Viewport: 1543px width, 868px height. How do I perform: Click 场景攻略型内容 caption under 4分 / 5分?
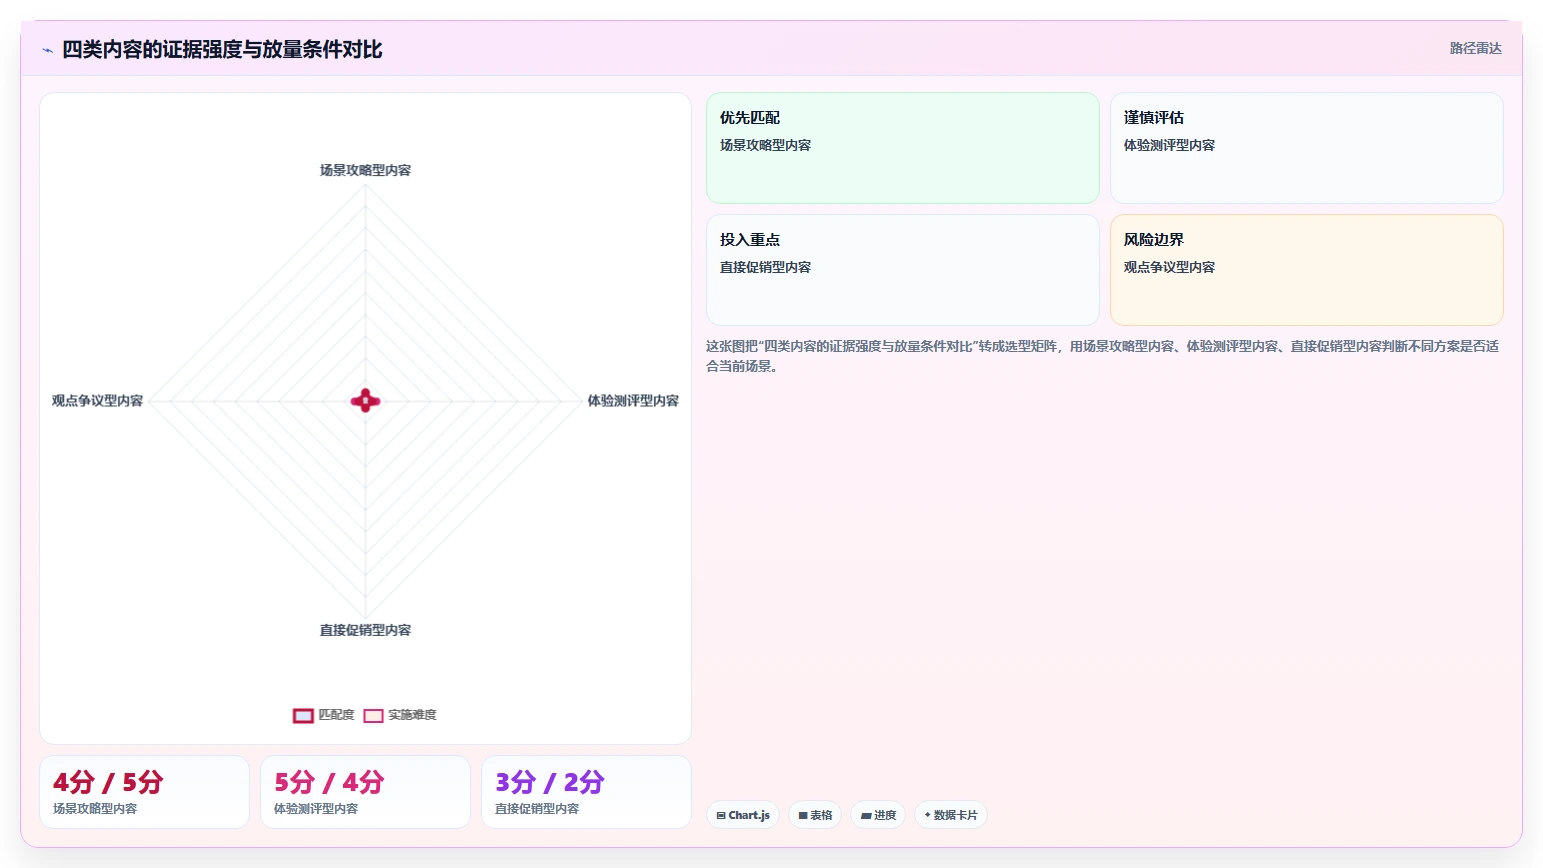click(x=95, y=808)
